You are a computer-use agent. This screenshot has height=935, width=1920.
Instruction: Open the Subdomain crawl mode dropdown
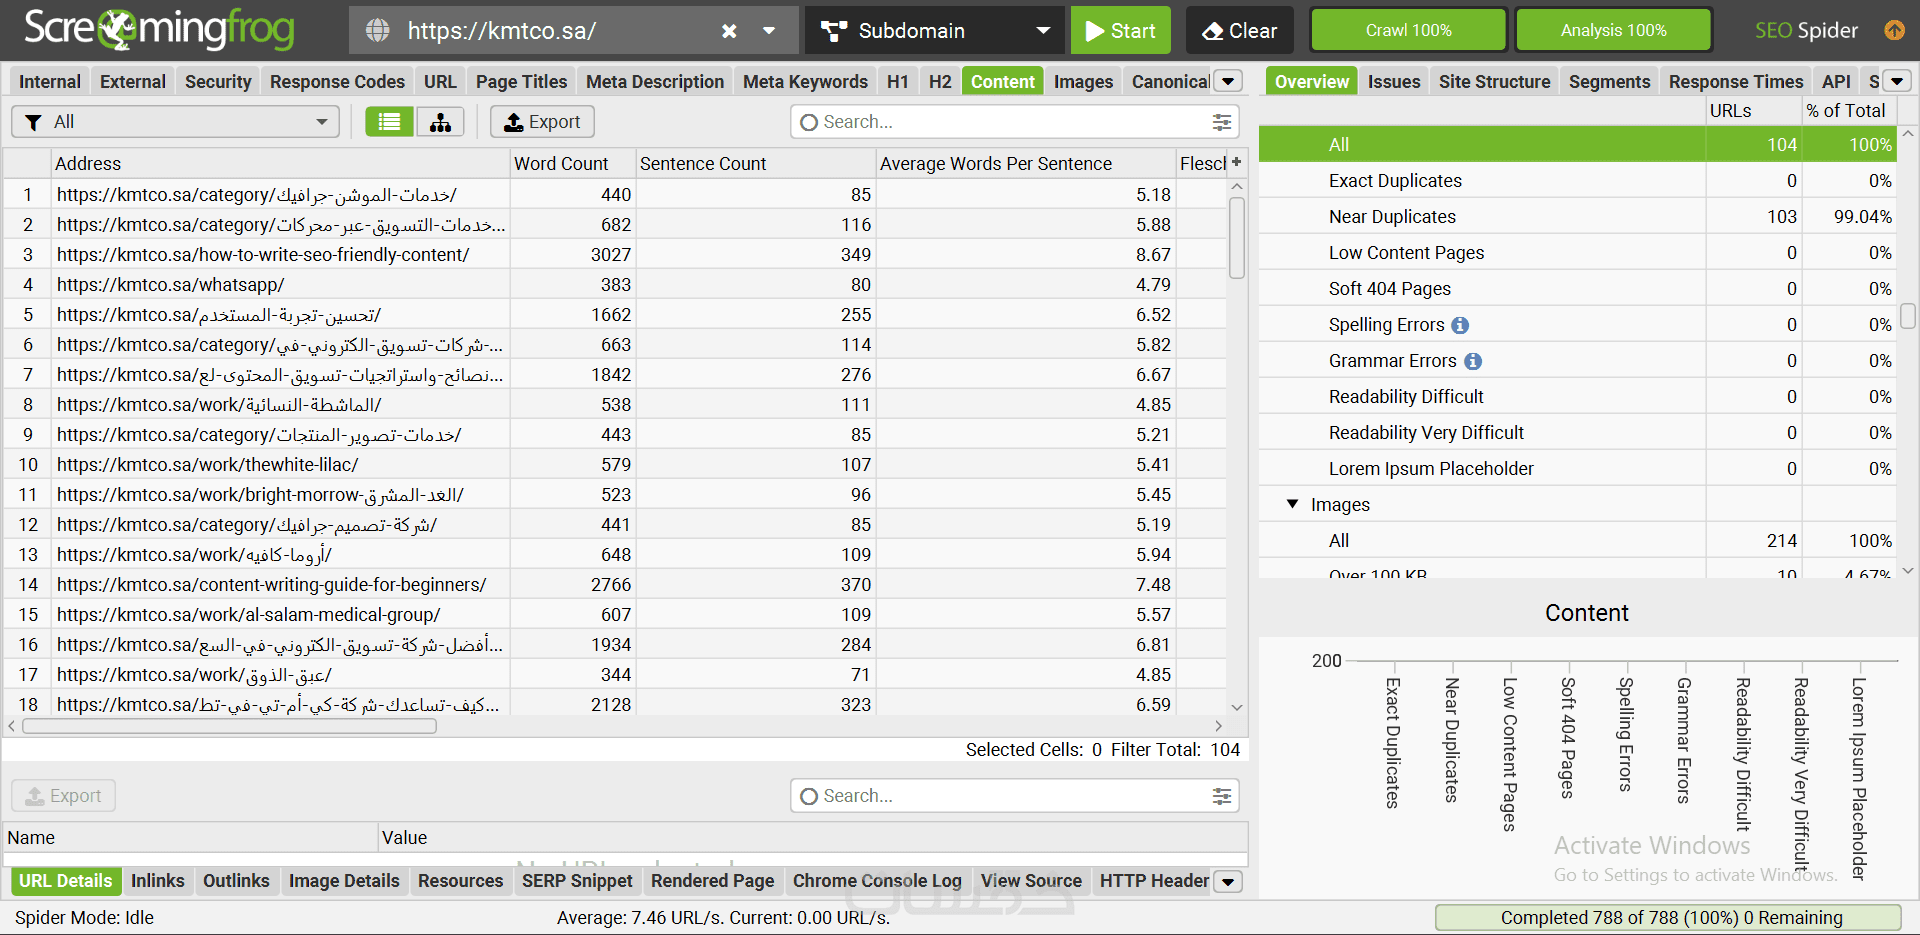(x=935, y=31)
